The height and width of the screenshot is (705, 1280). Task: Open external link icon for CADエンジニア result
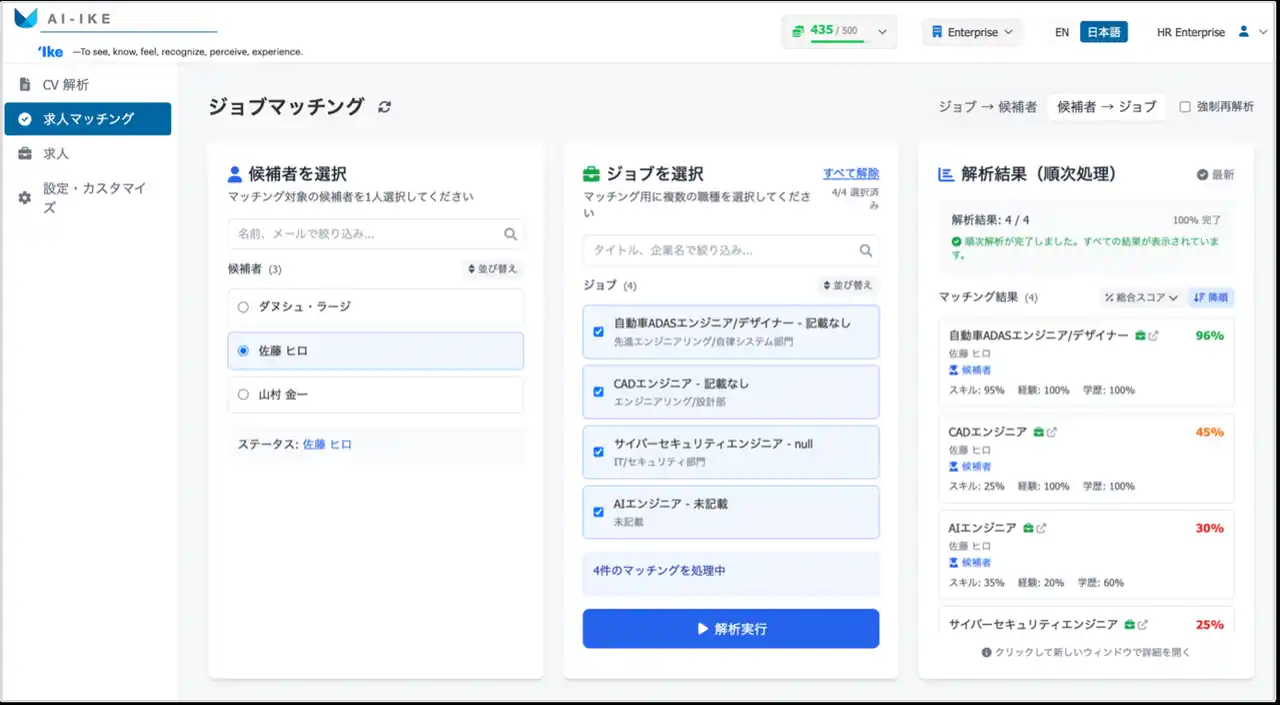1052,432
